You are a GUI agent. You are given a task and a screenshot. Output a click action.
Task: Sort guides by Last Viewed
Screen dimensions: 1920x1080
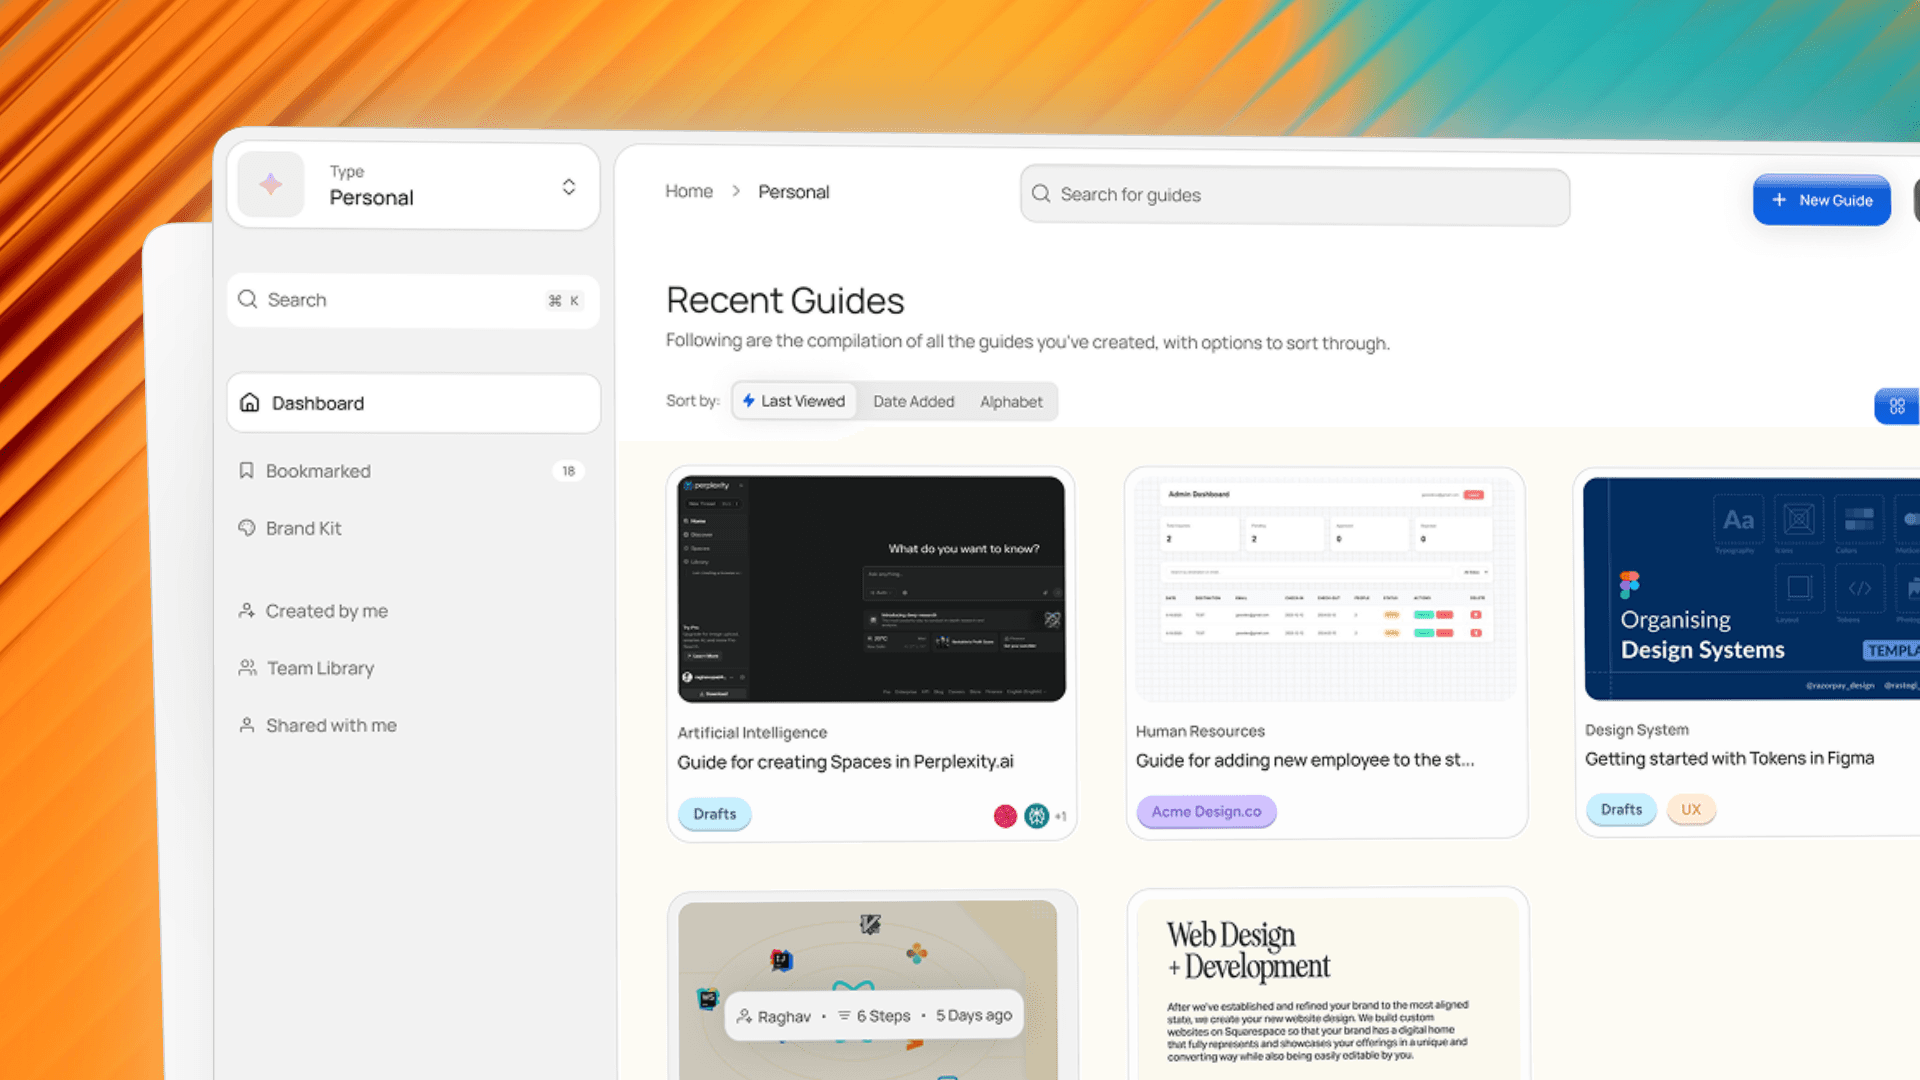click(794, 401)
